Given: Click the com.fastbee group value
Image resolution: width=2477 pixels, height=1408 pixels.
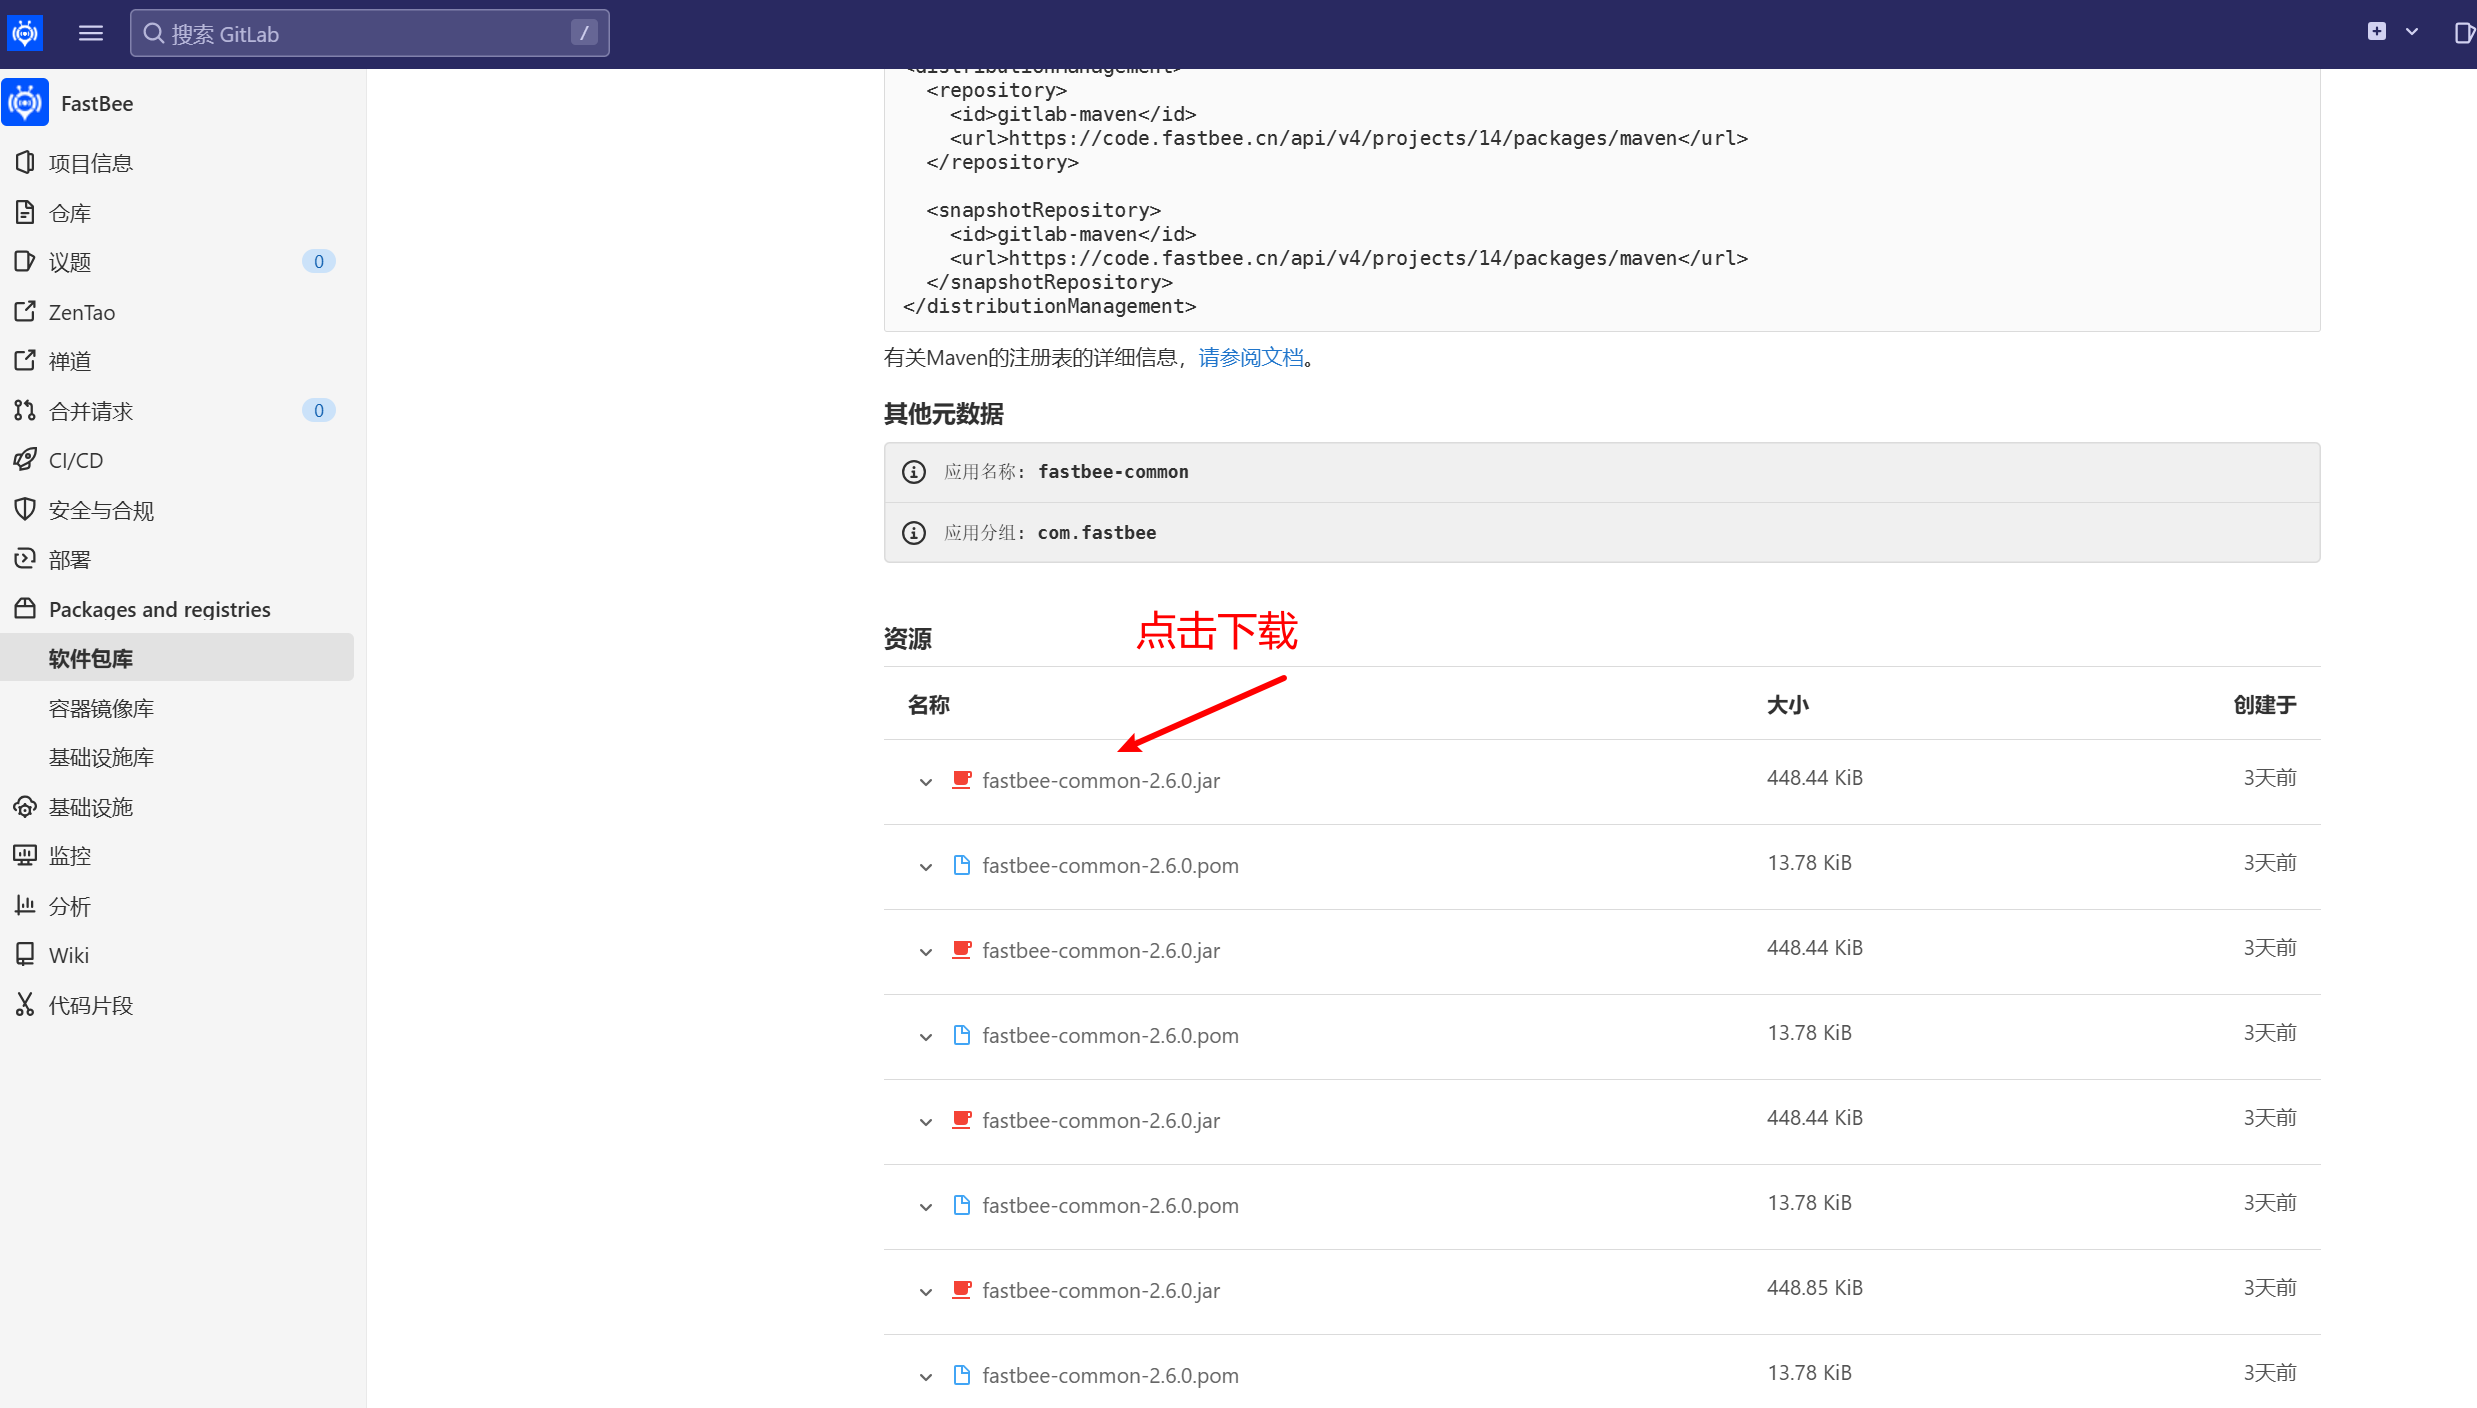Looking at the screenshot, I should pos(1097,532).
